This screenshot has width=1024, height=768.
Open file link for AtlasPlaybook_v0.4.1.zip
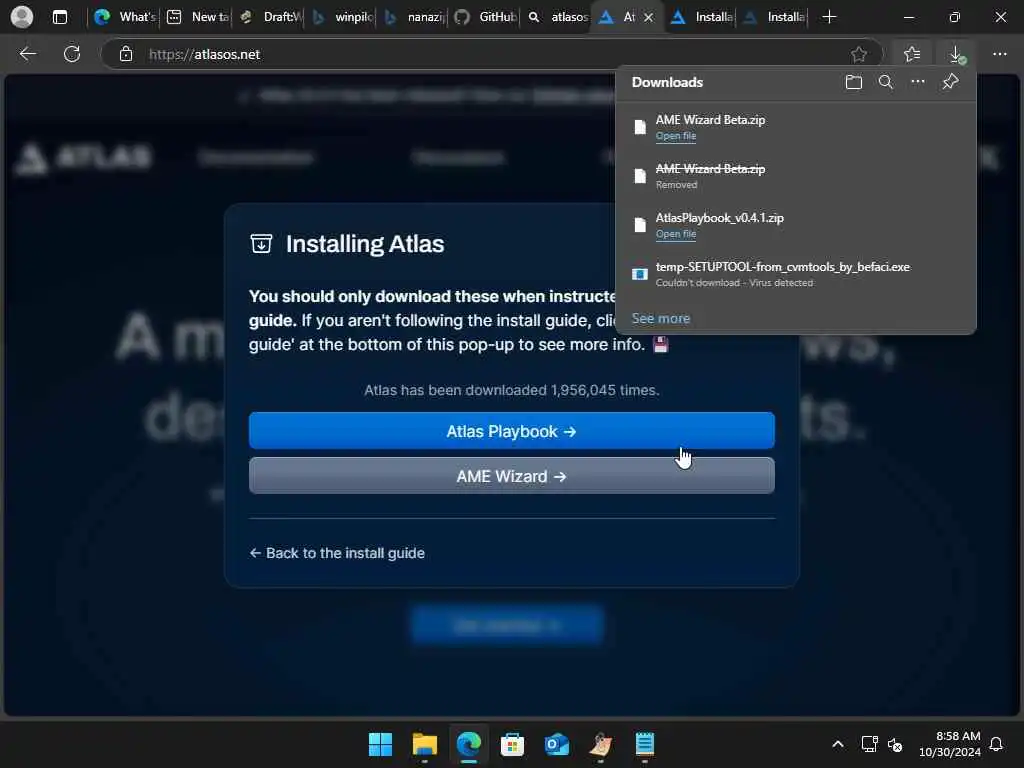(675, 234)
